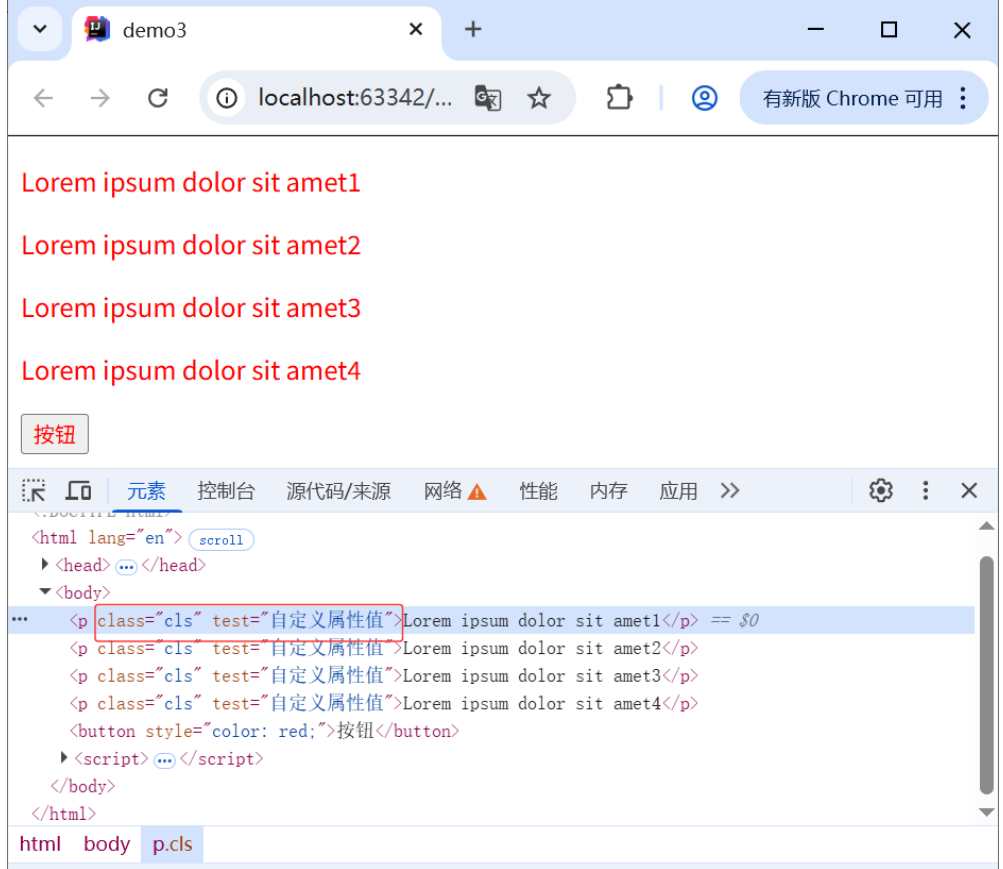
Task: Show more DevTools tabs chevron
Action: click(730, 491)
